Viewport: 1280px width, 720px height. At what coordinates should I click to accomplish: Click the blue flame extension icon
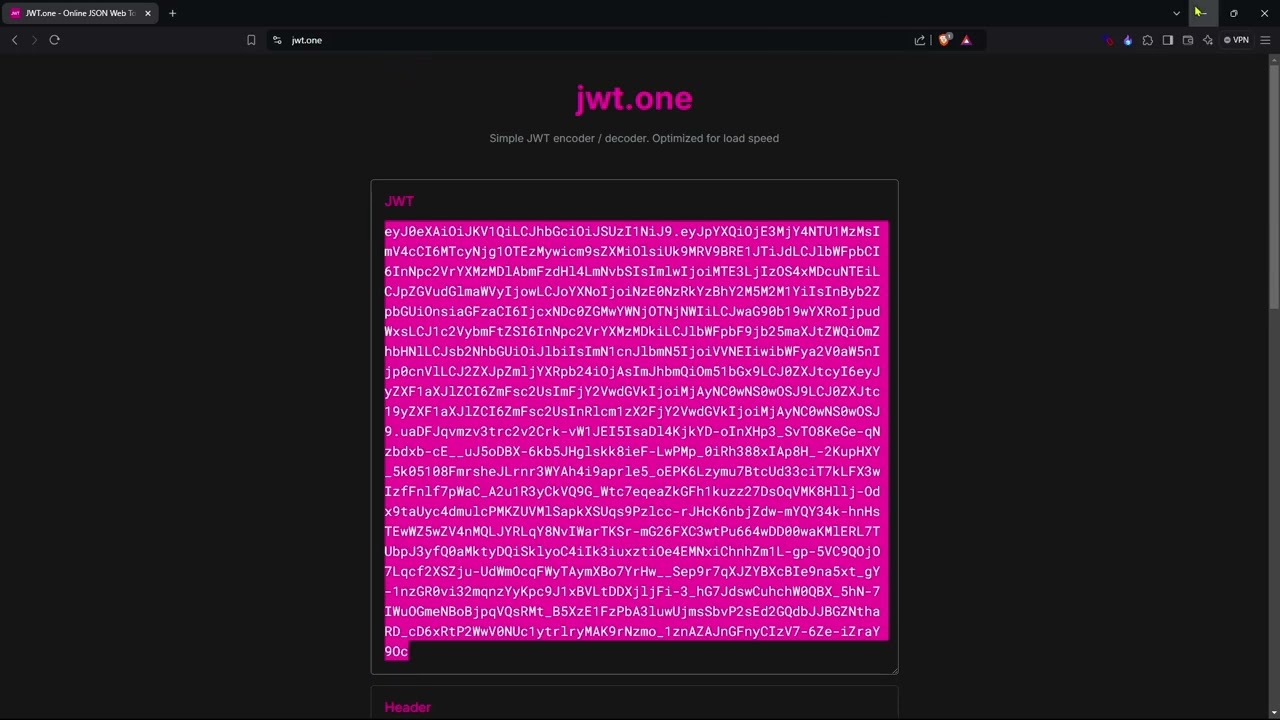[1128, 40]
